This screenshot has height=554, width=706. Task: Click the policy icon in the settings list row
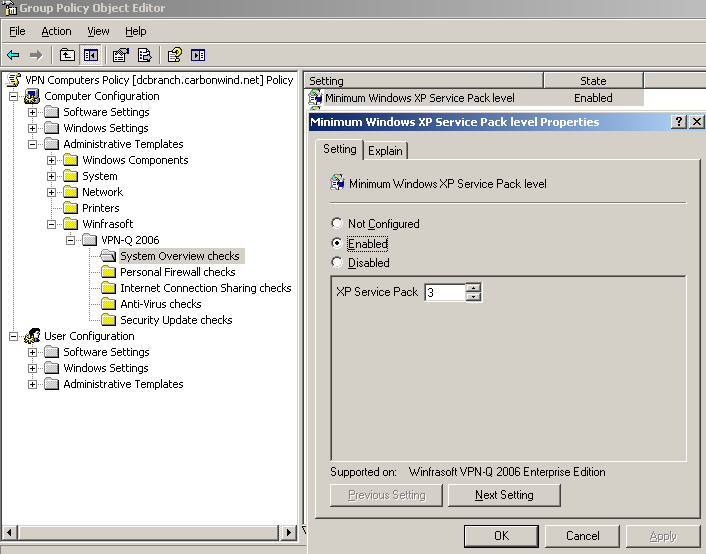click(x=315, y=98)
